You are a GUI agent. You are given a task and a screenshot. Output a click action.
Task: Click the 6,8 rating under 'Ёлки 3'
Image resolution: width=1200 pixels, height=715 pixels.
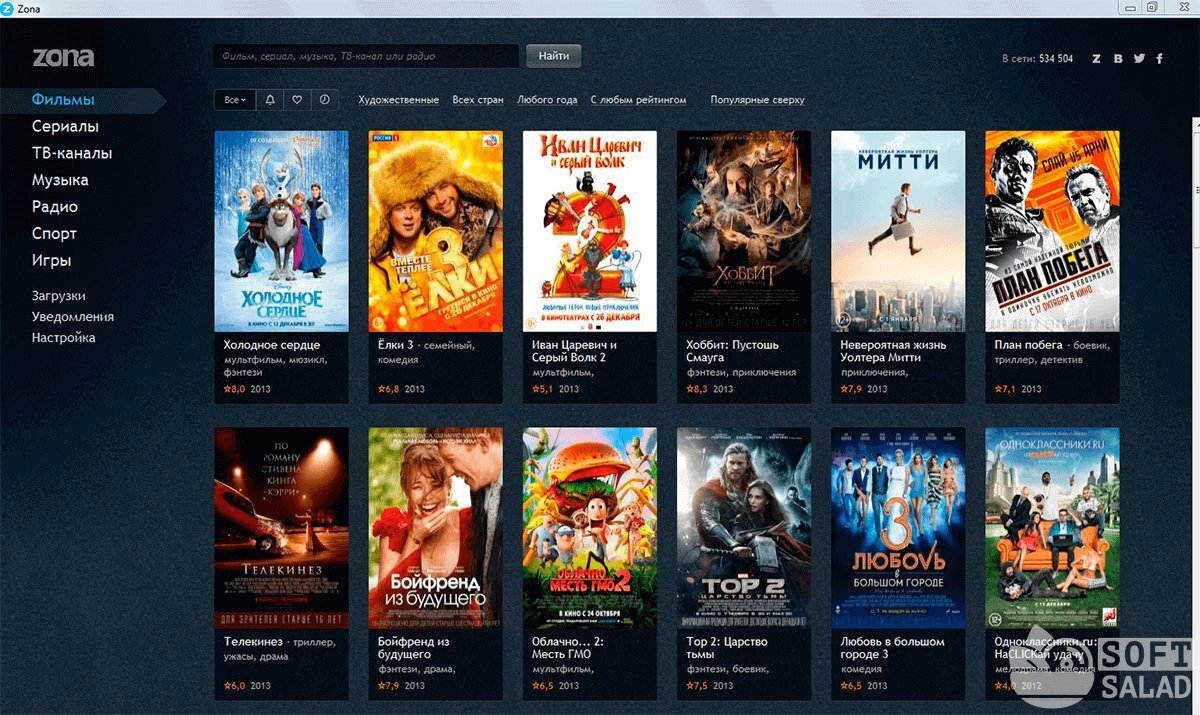(388, 389)
